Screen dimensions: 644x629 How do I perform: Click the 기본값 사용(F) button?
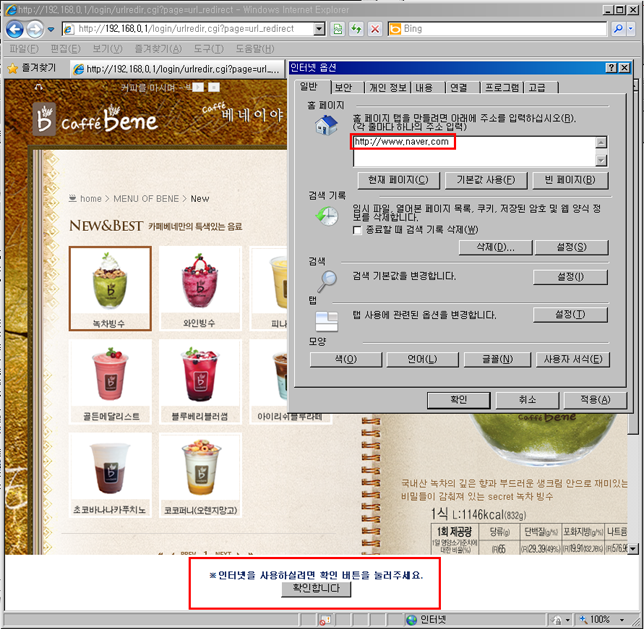click(486, 180)
